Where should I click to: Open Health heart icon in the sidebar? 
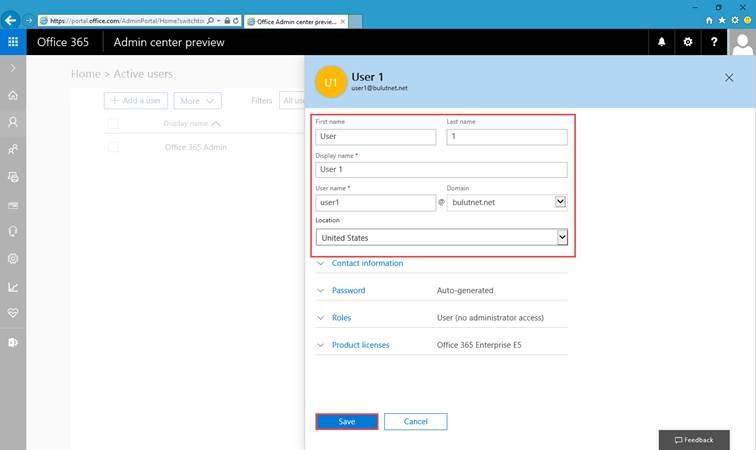(x=13, y=313)
